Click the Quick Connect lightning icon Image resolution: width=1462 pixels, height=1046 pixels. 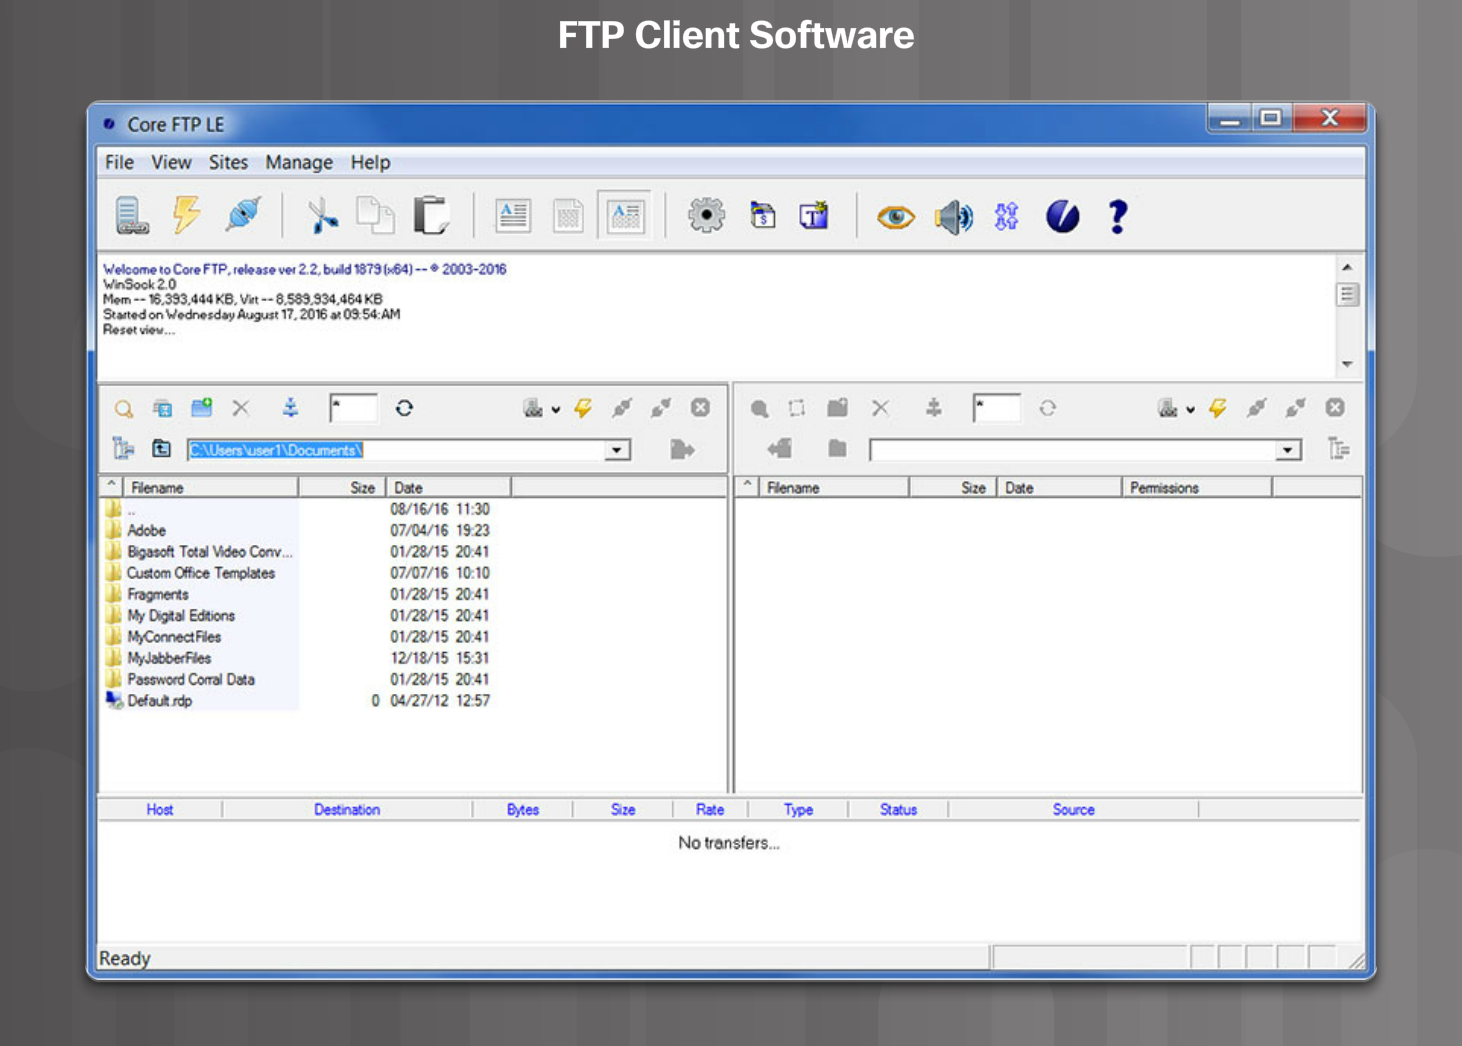186,214
